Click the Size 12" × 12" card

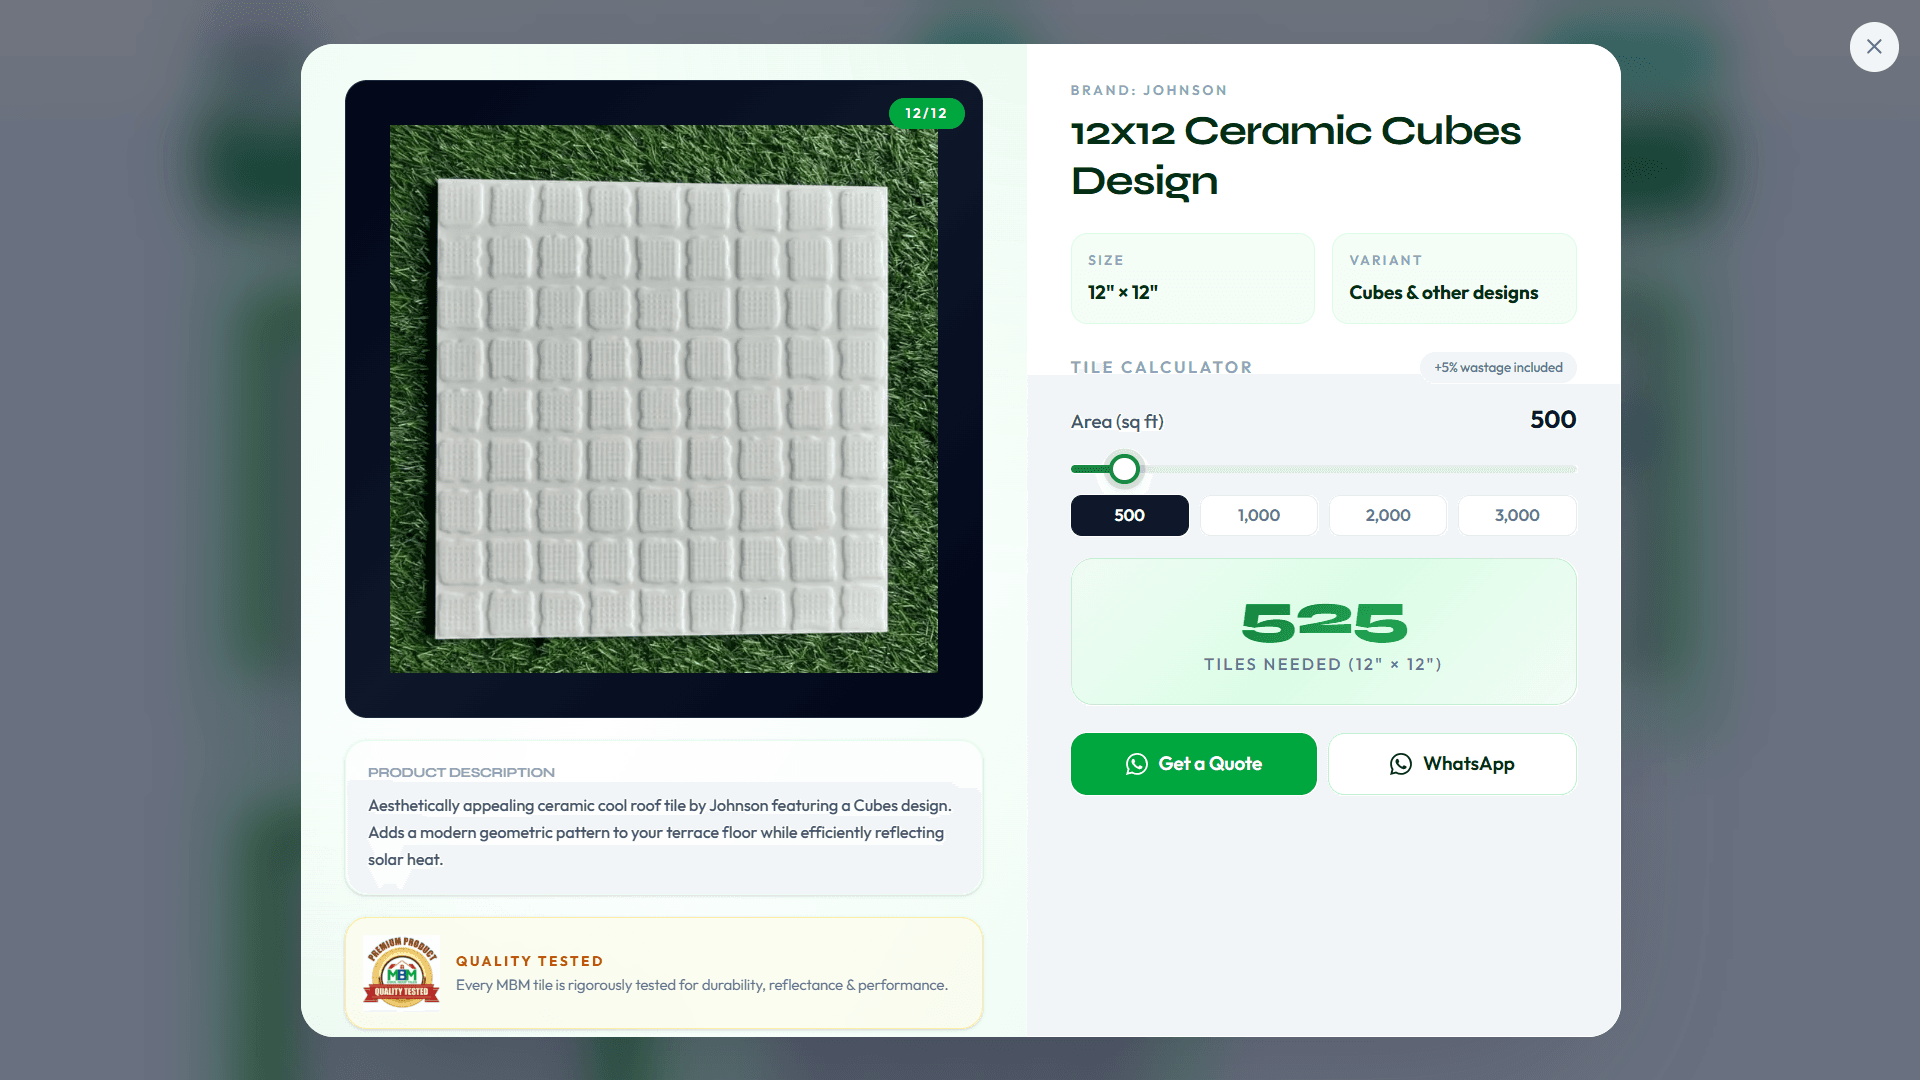click(1193, 278)
